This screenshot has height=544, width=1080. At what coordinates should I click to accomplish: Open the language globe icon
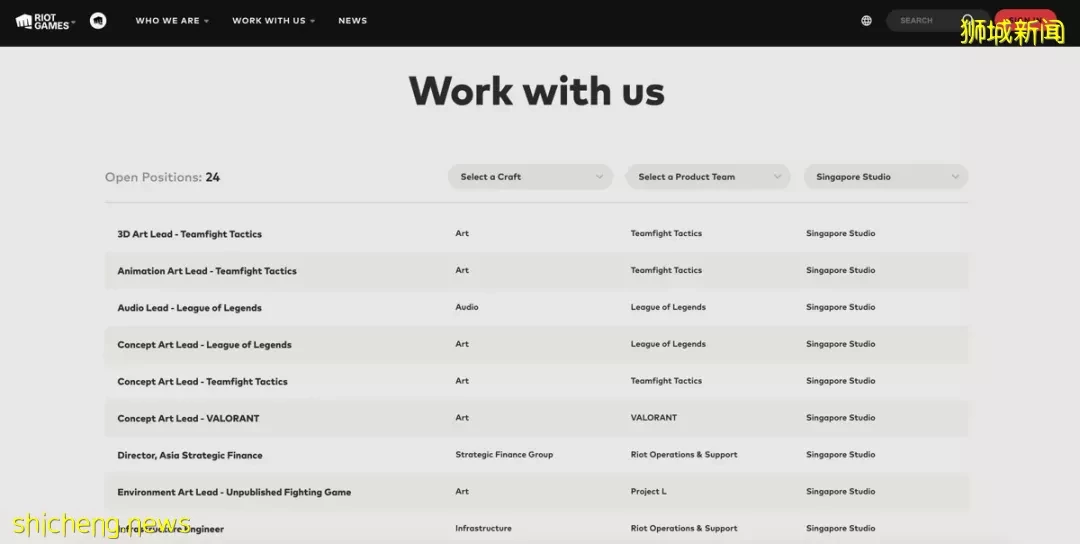(x=866, y=21)
